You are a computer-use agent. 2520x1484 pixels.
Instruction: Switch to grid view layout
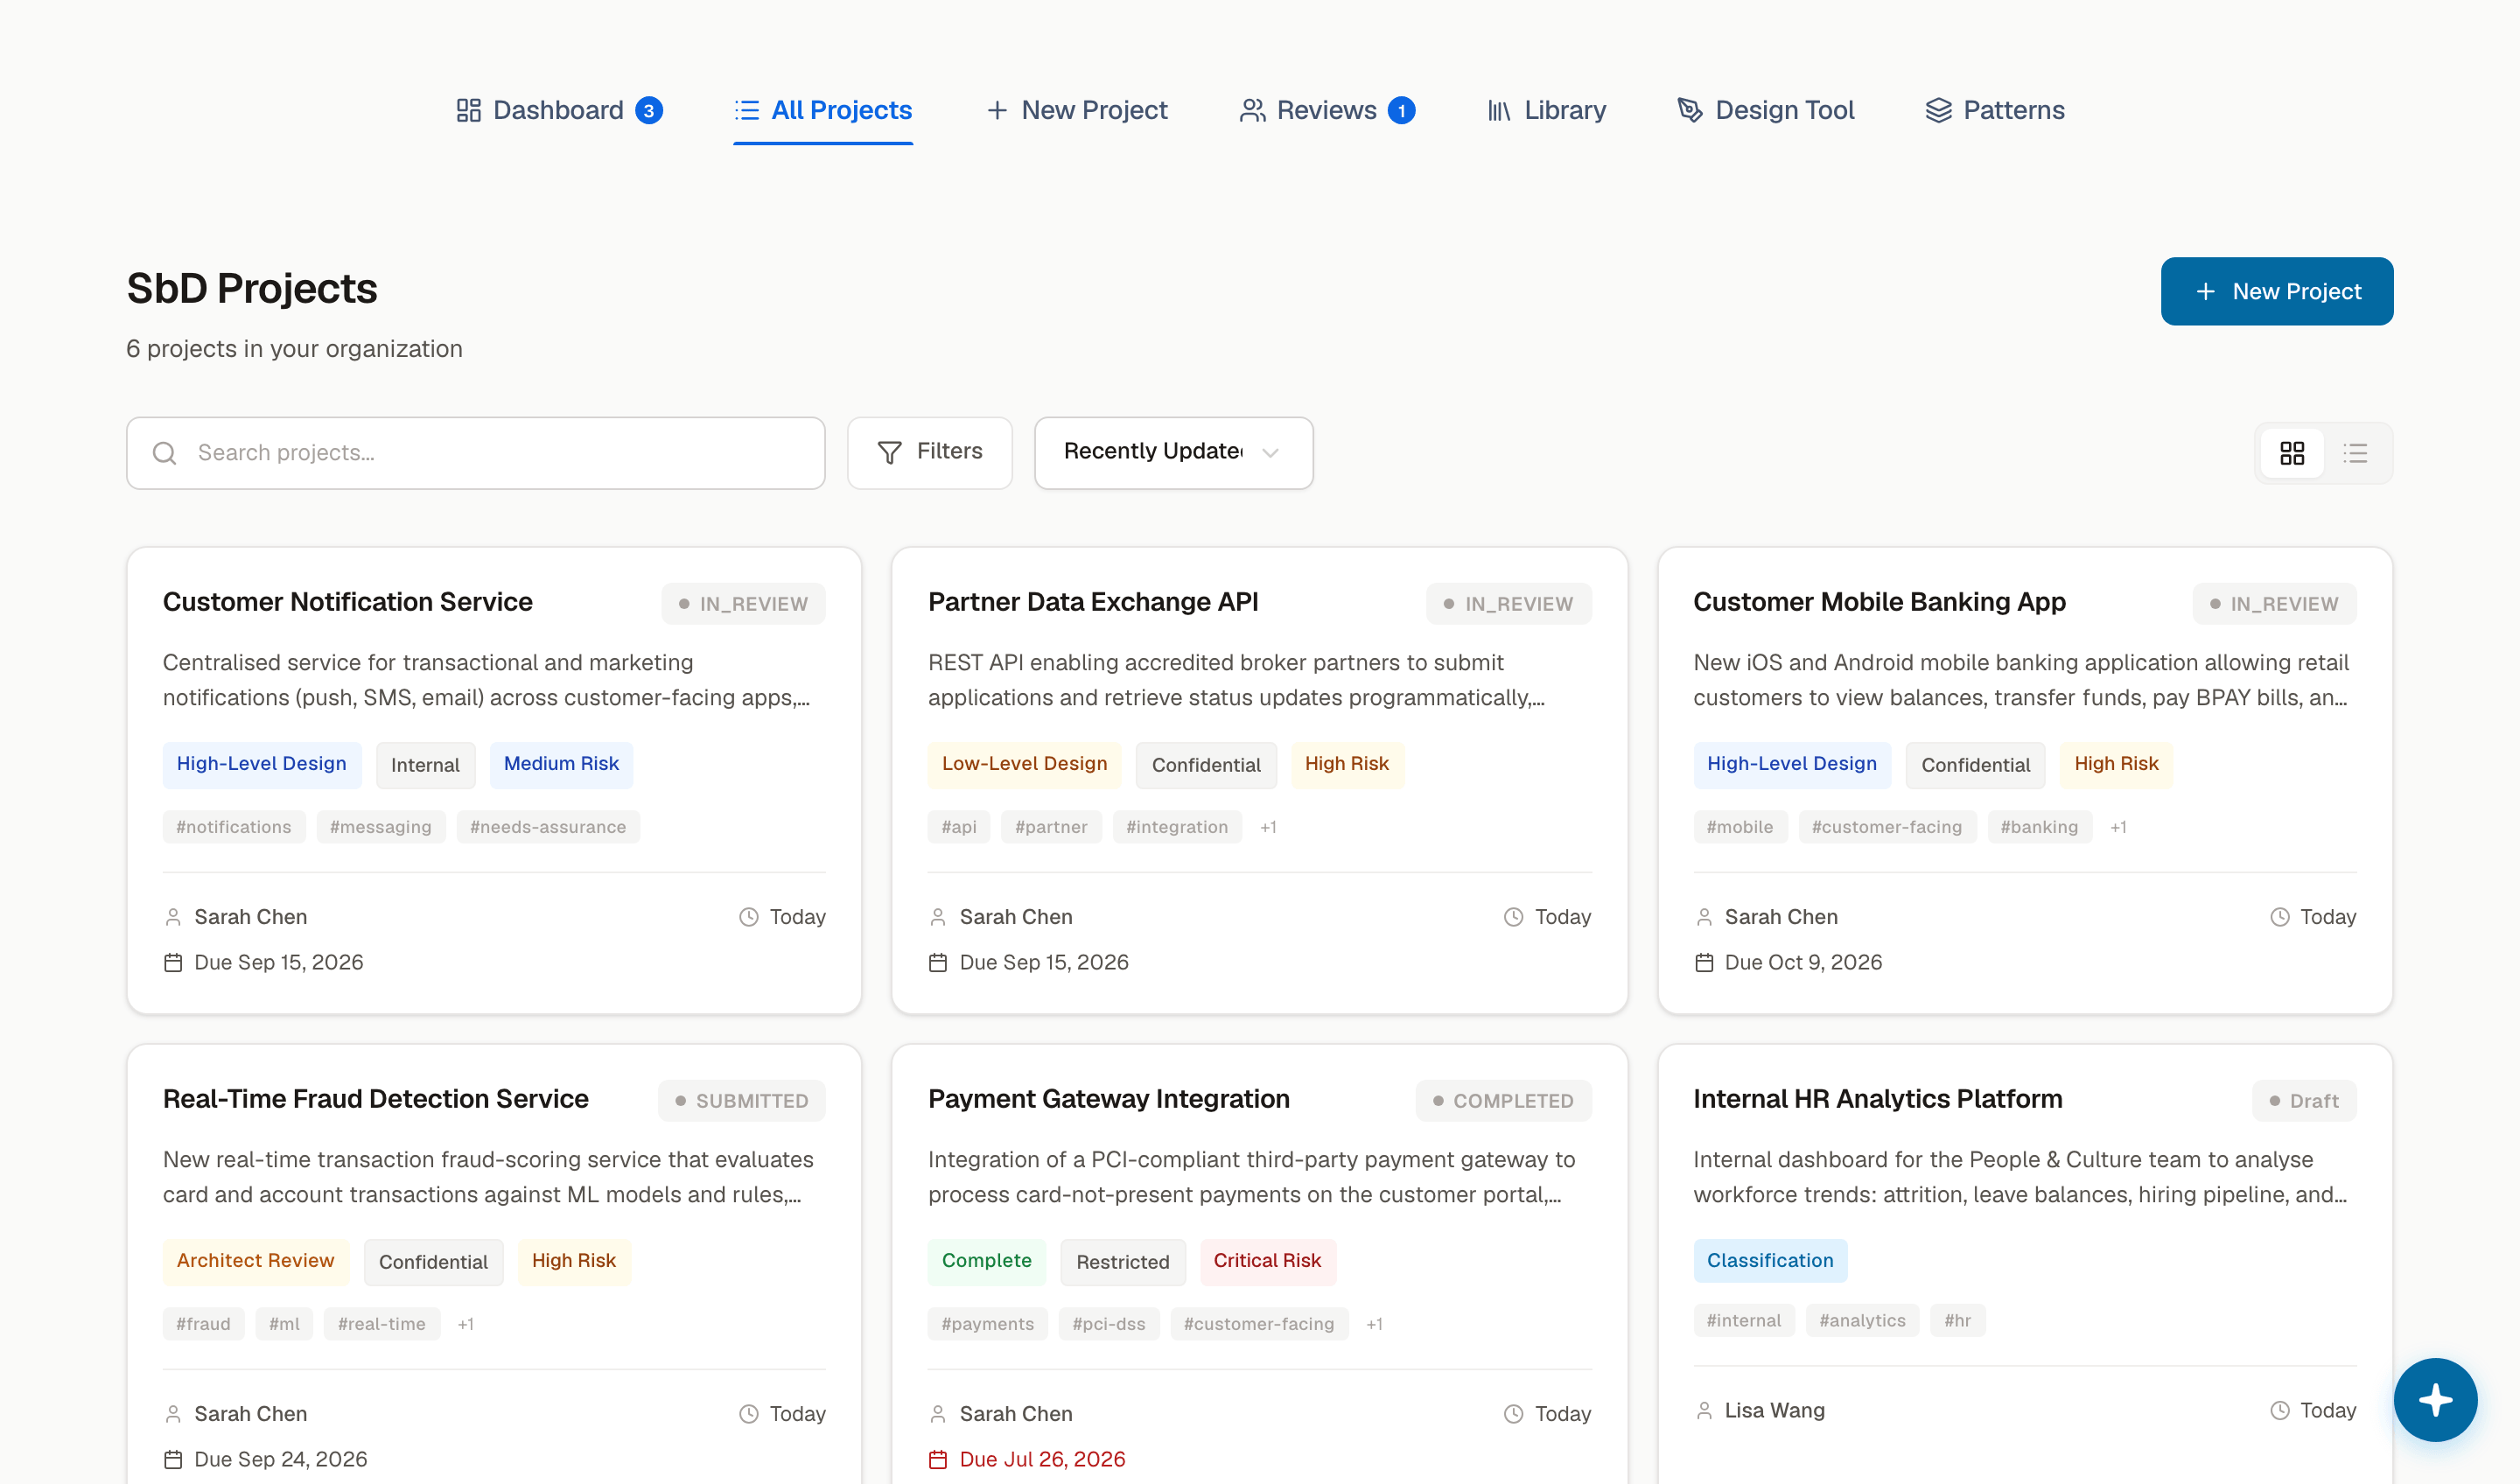click(x=2292, y=453)
